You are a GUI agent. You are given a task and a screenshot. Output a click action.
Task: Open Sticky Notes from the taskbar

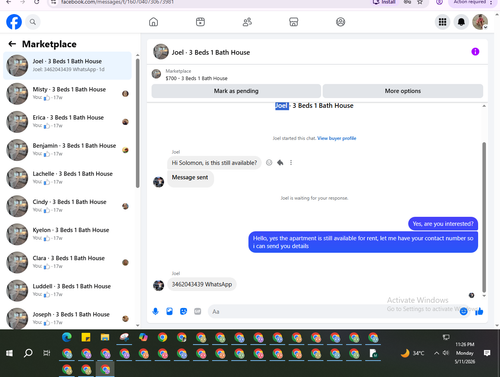point(86,337)
